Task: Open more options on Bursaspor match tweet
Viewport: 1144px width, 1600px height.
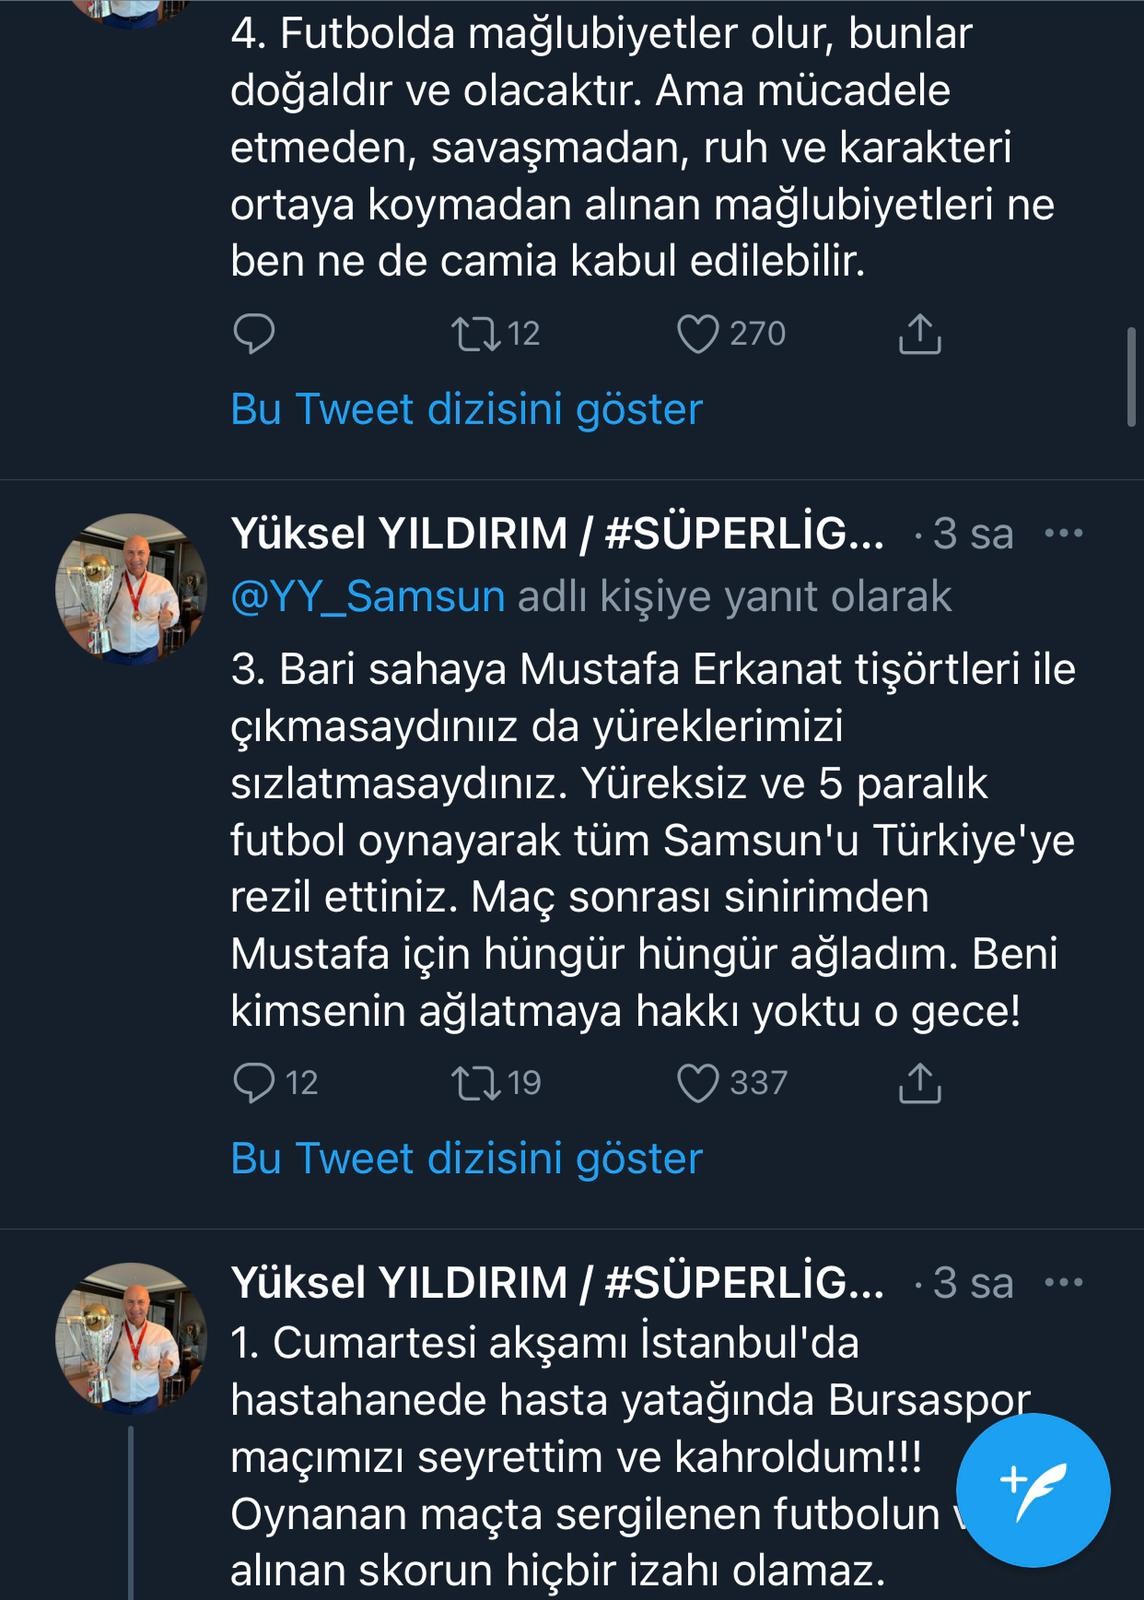Action: point(1063,1282)
